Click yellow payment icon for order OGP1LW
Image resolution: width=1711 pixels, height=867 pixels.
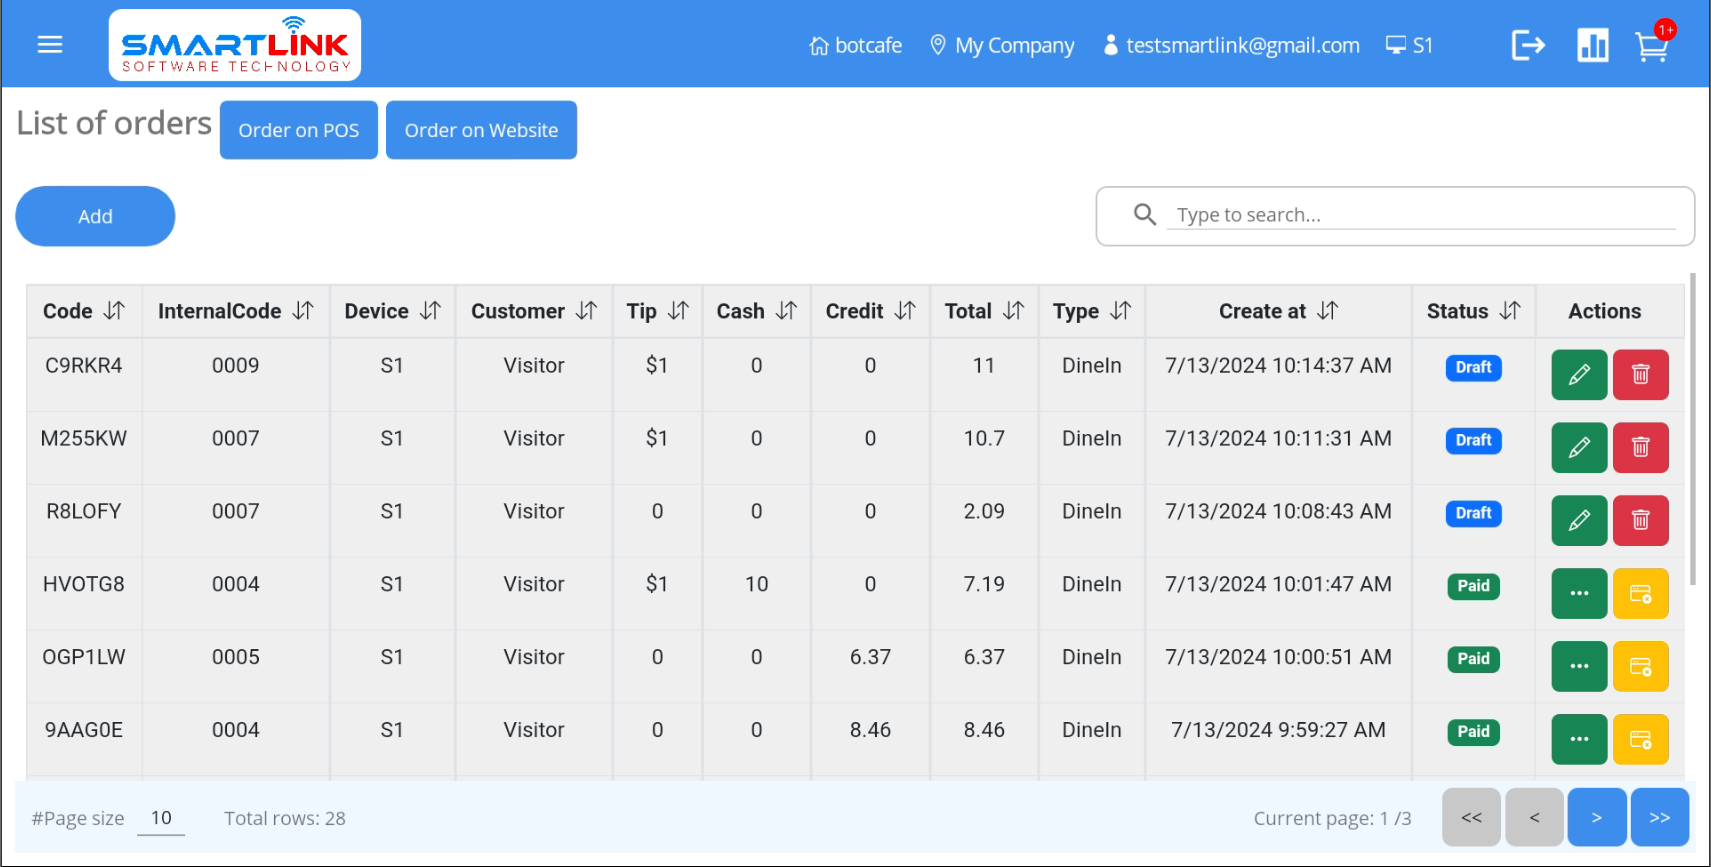point(1640,667)
